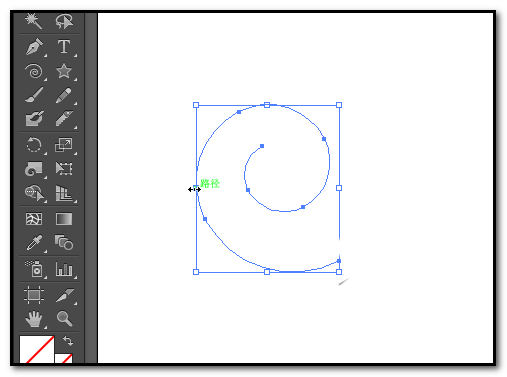Select the Perspective Grid tool
Screen dimensions: 507x377
coord(64,193)
